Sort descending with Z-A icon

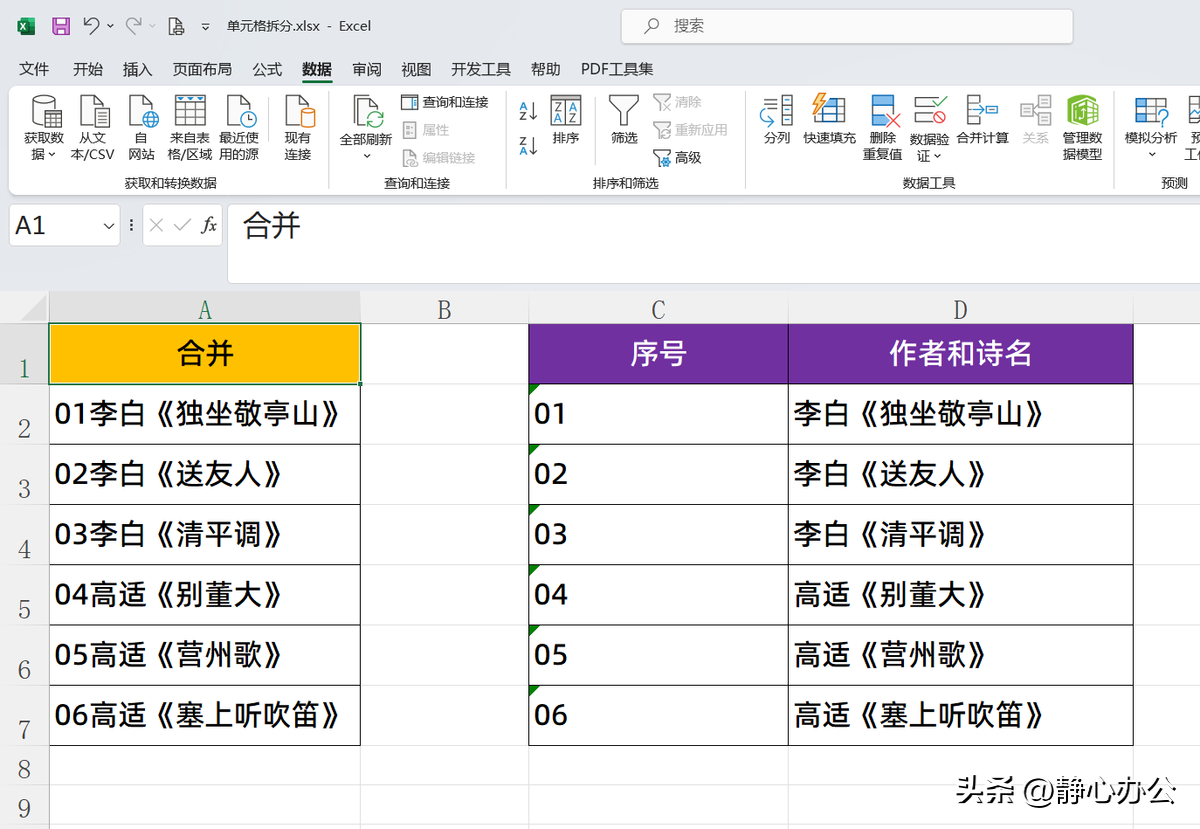[528, 145]
